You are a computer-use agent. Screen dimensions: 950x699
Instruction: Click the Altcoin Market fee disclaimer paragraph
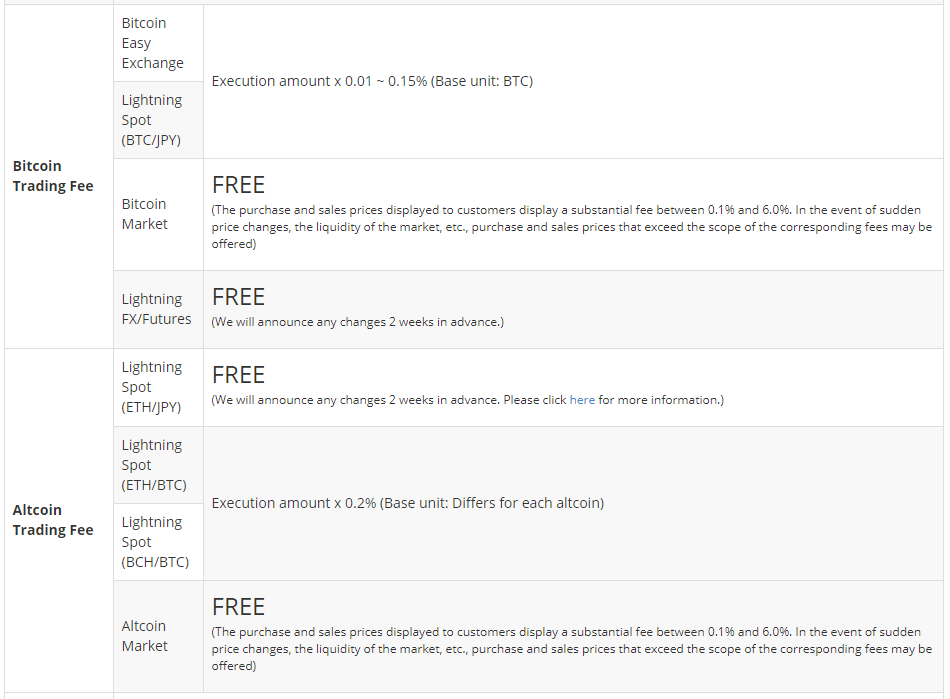click(571, 649)
